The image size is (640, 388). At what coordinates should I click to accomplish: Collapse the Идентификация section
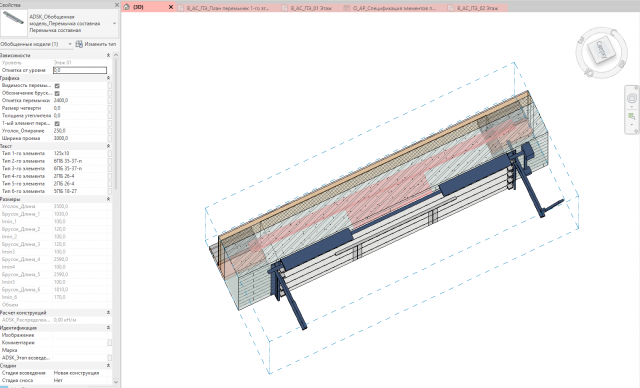(108, 328)
